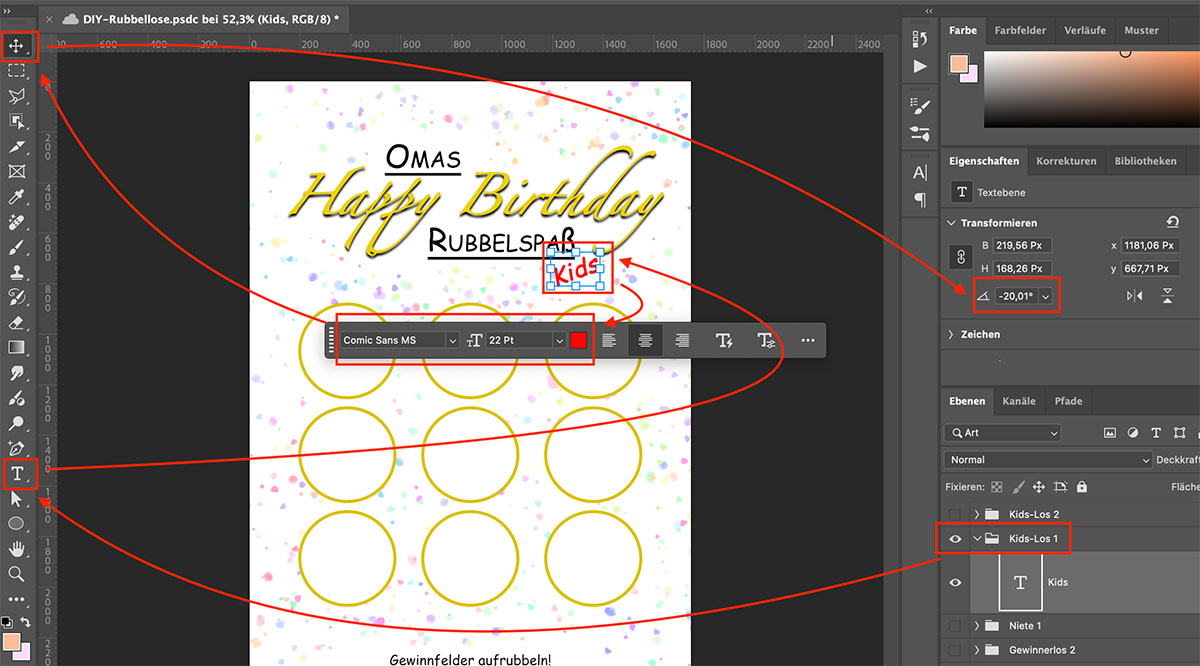Open the History panel icon

pyautogui.click(x=920, y=38)
